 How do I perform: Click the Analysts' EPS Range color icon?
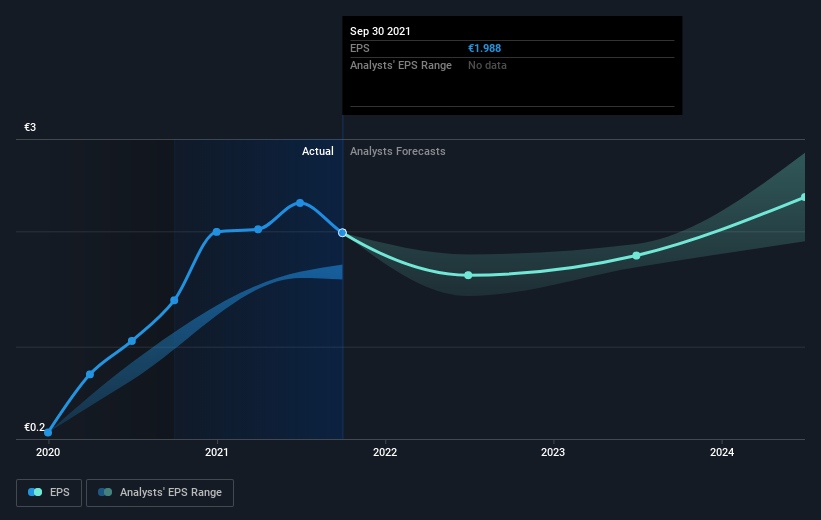pyautogui.click(x=105, y=492)
